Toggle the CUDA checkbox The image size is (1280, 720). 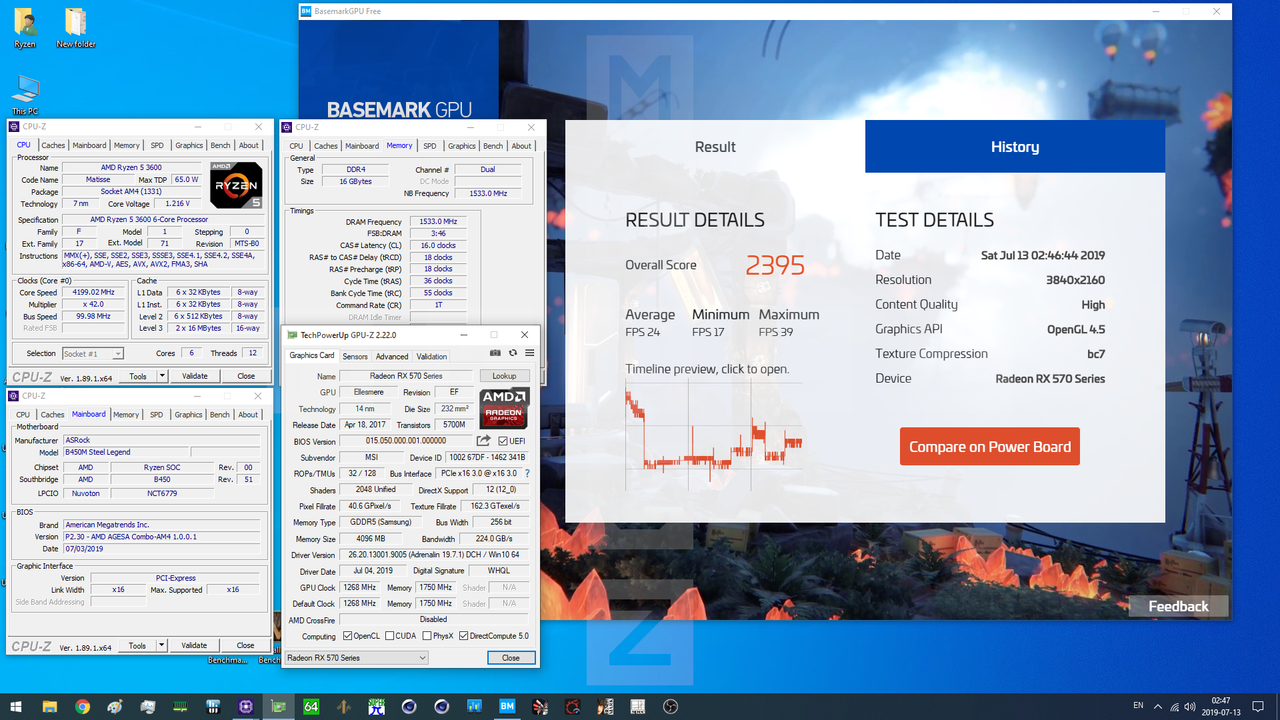pyautogui.click(x=390, y=636)
